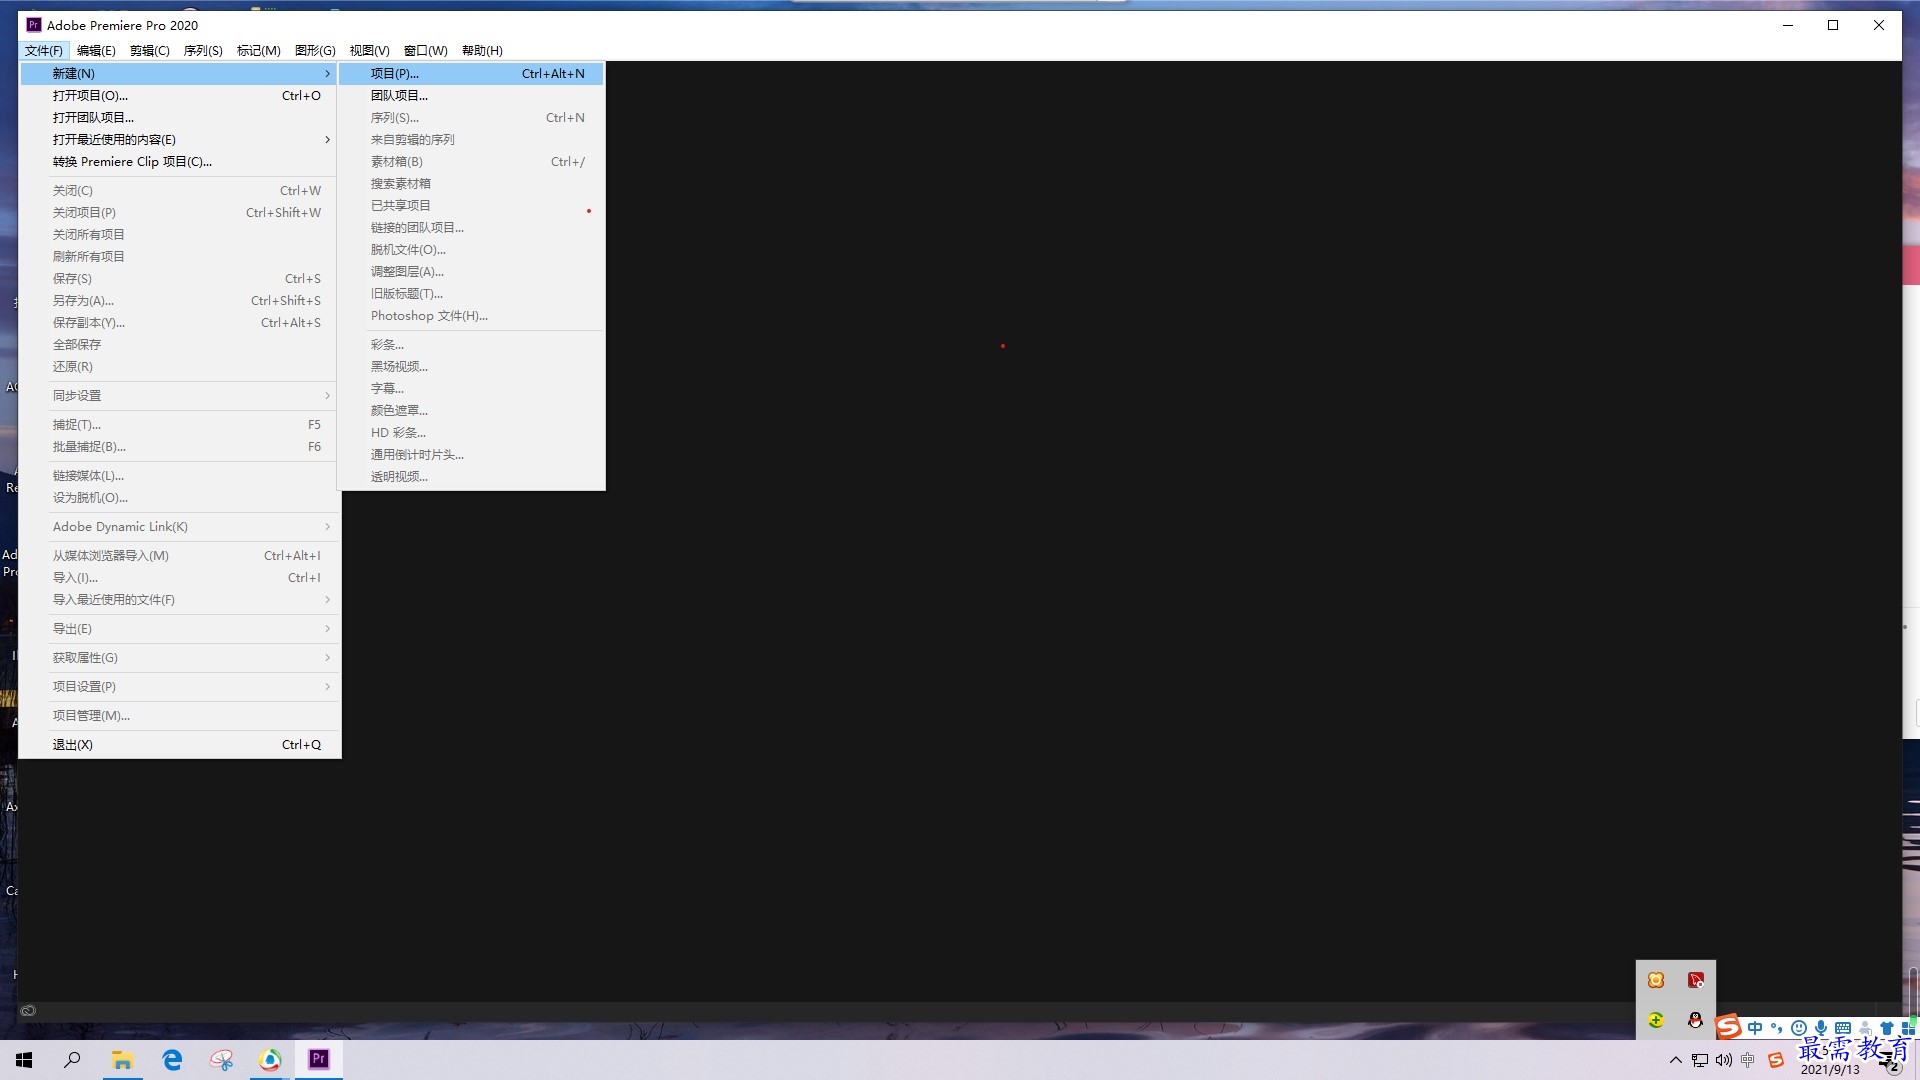Click 导入(I)... menu entry

pyautogui.click(x=181, y=578)
